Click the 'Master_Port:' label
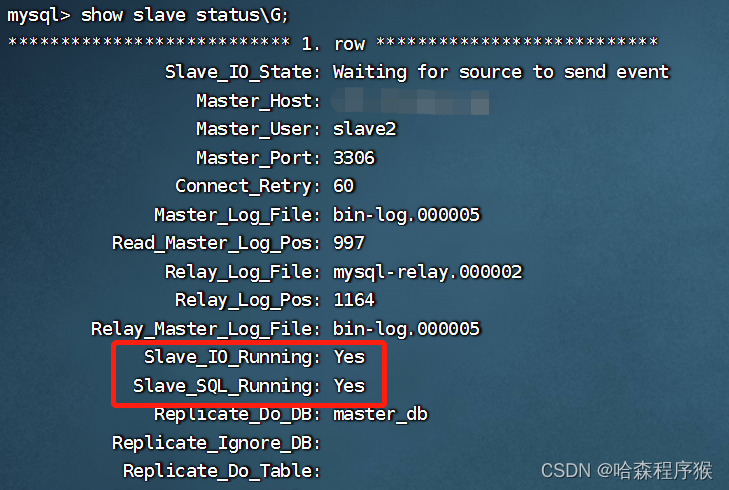The image size is (729, 490). point(258,158)
